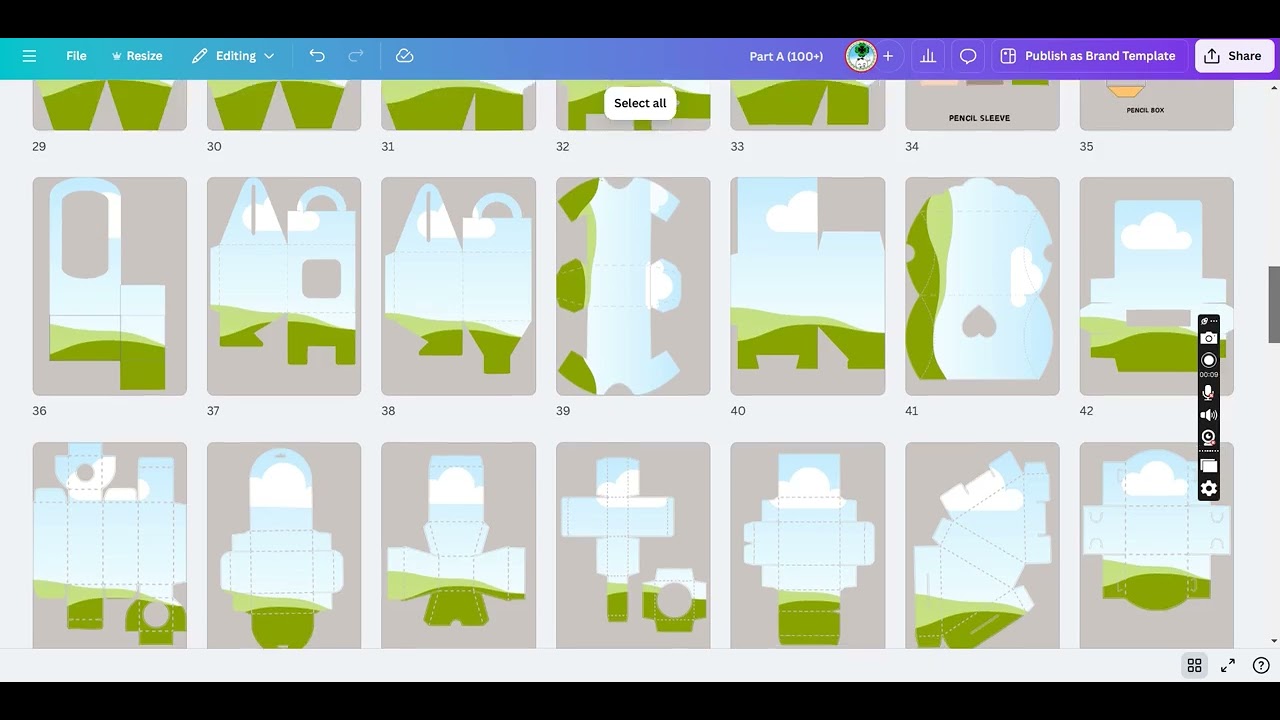Image resolution: width=1280 pixels, height=720 pixels.
Task: Click the Share button
Action: point(1233,56)
